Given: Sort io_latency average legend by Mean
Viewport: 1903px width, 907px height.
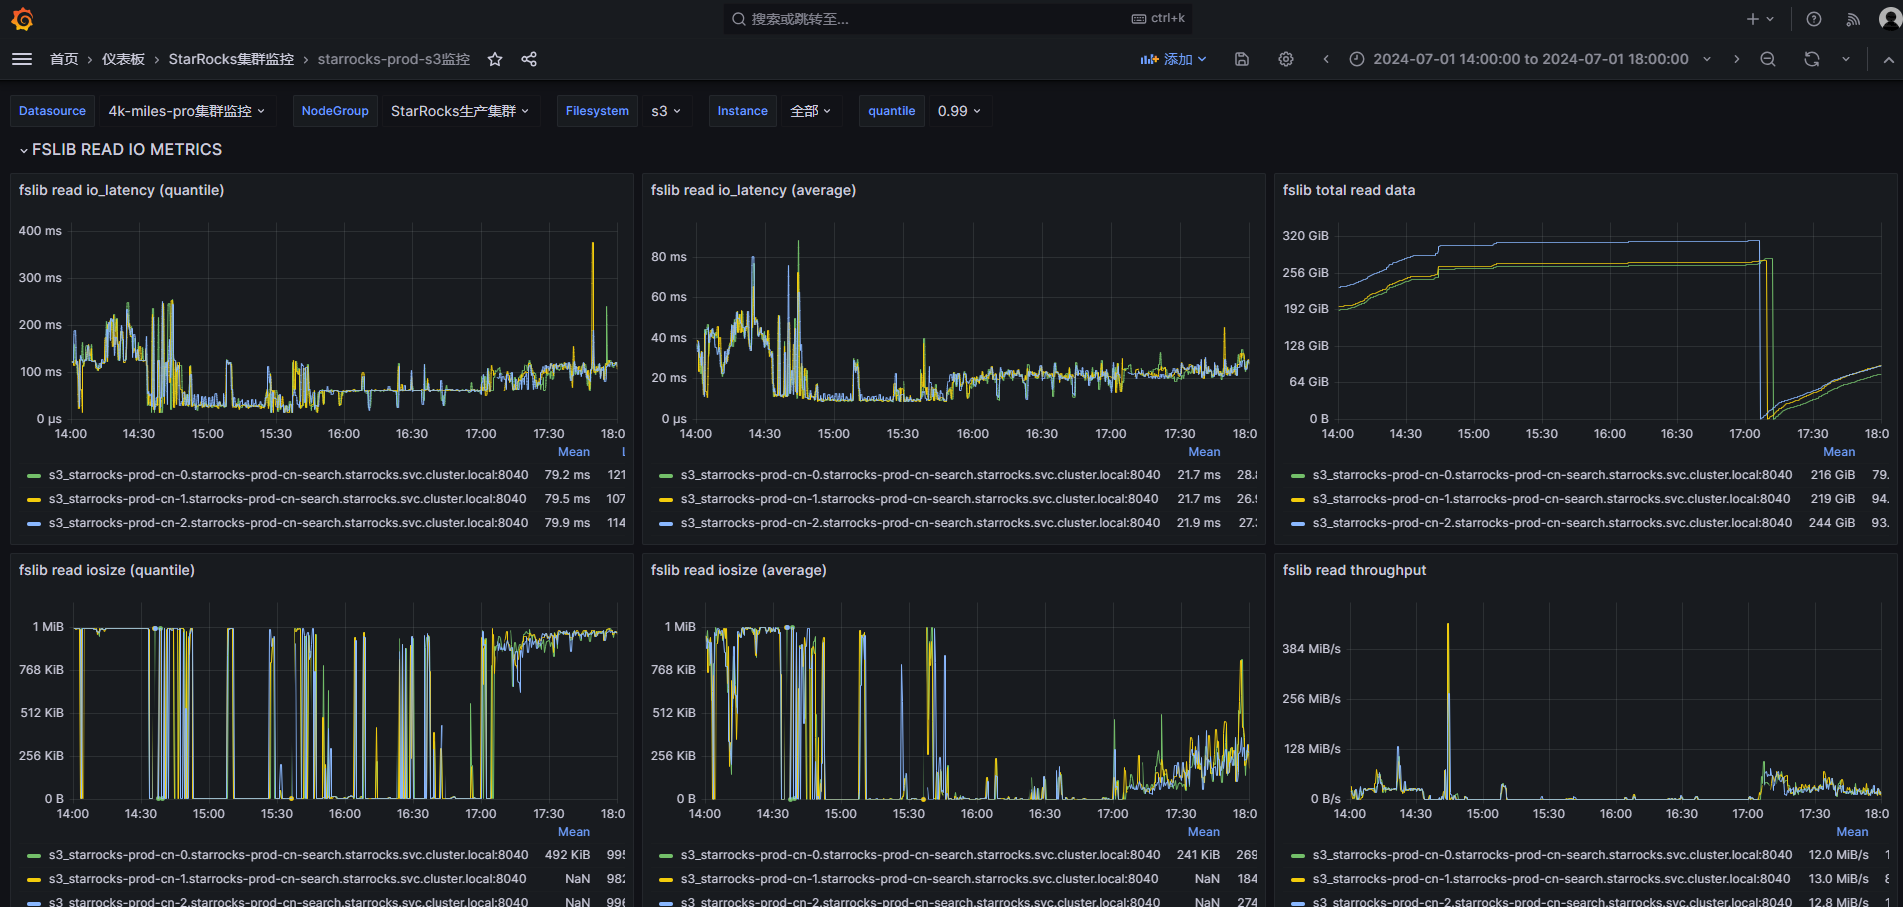Looking at the screenshot, I should 1204,452.
